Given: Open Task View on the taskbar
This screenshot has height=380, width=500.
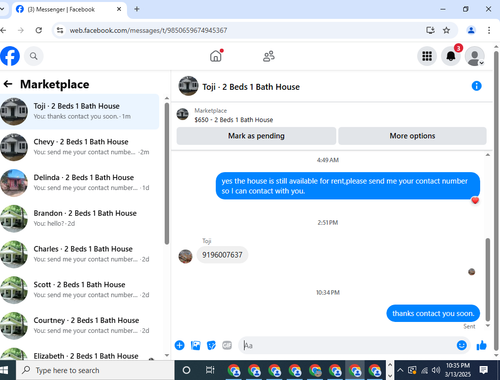Looking at the screenshot, I should point(210,370).
